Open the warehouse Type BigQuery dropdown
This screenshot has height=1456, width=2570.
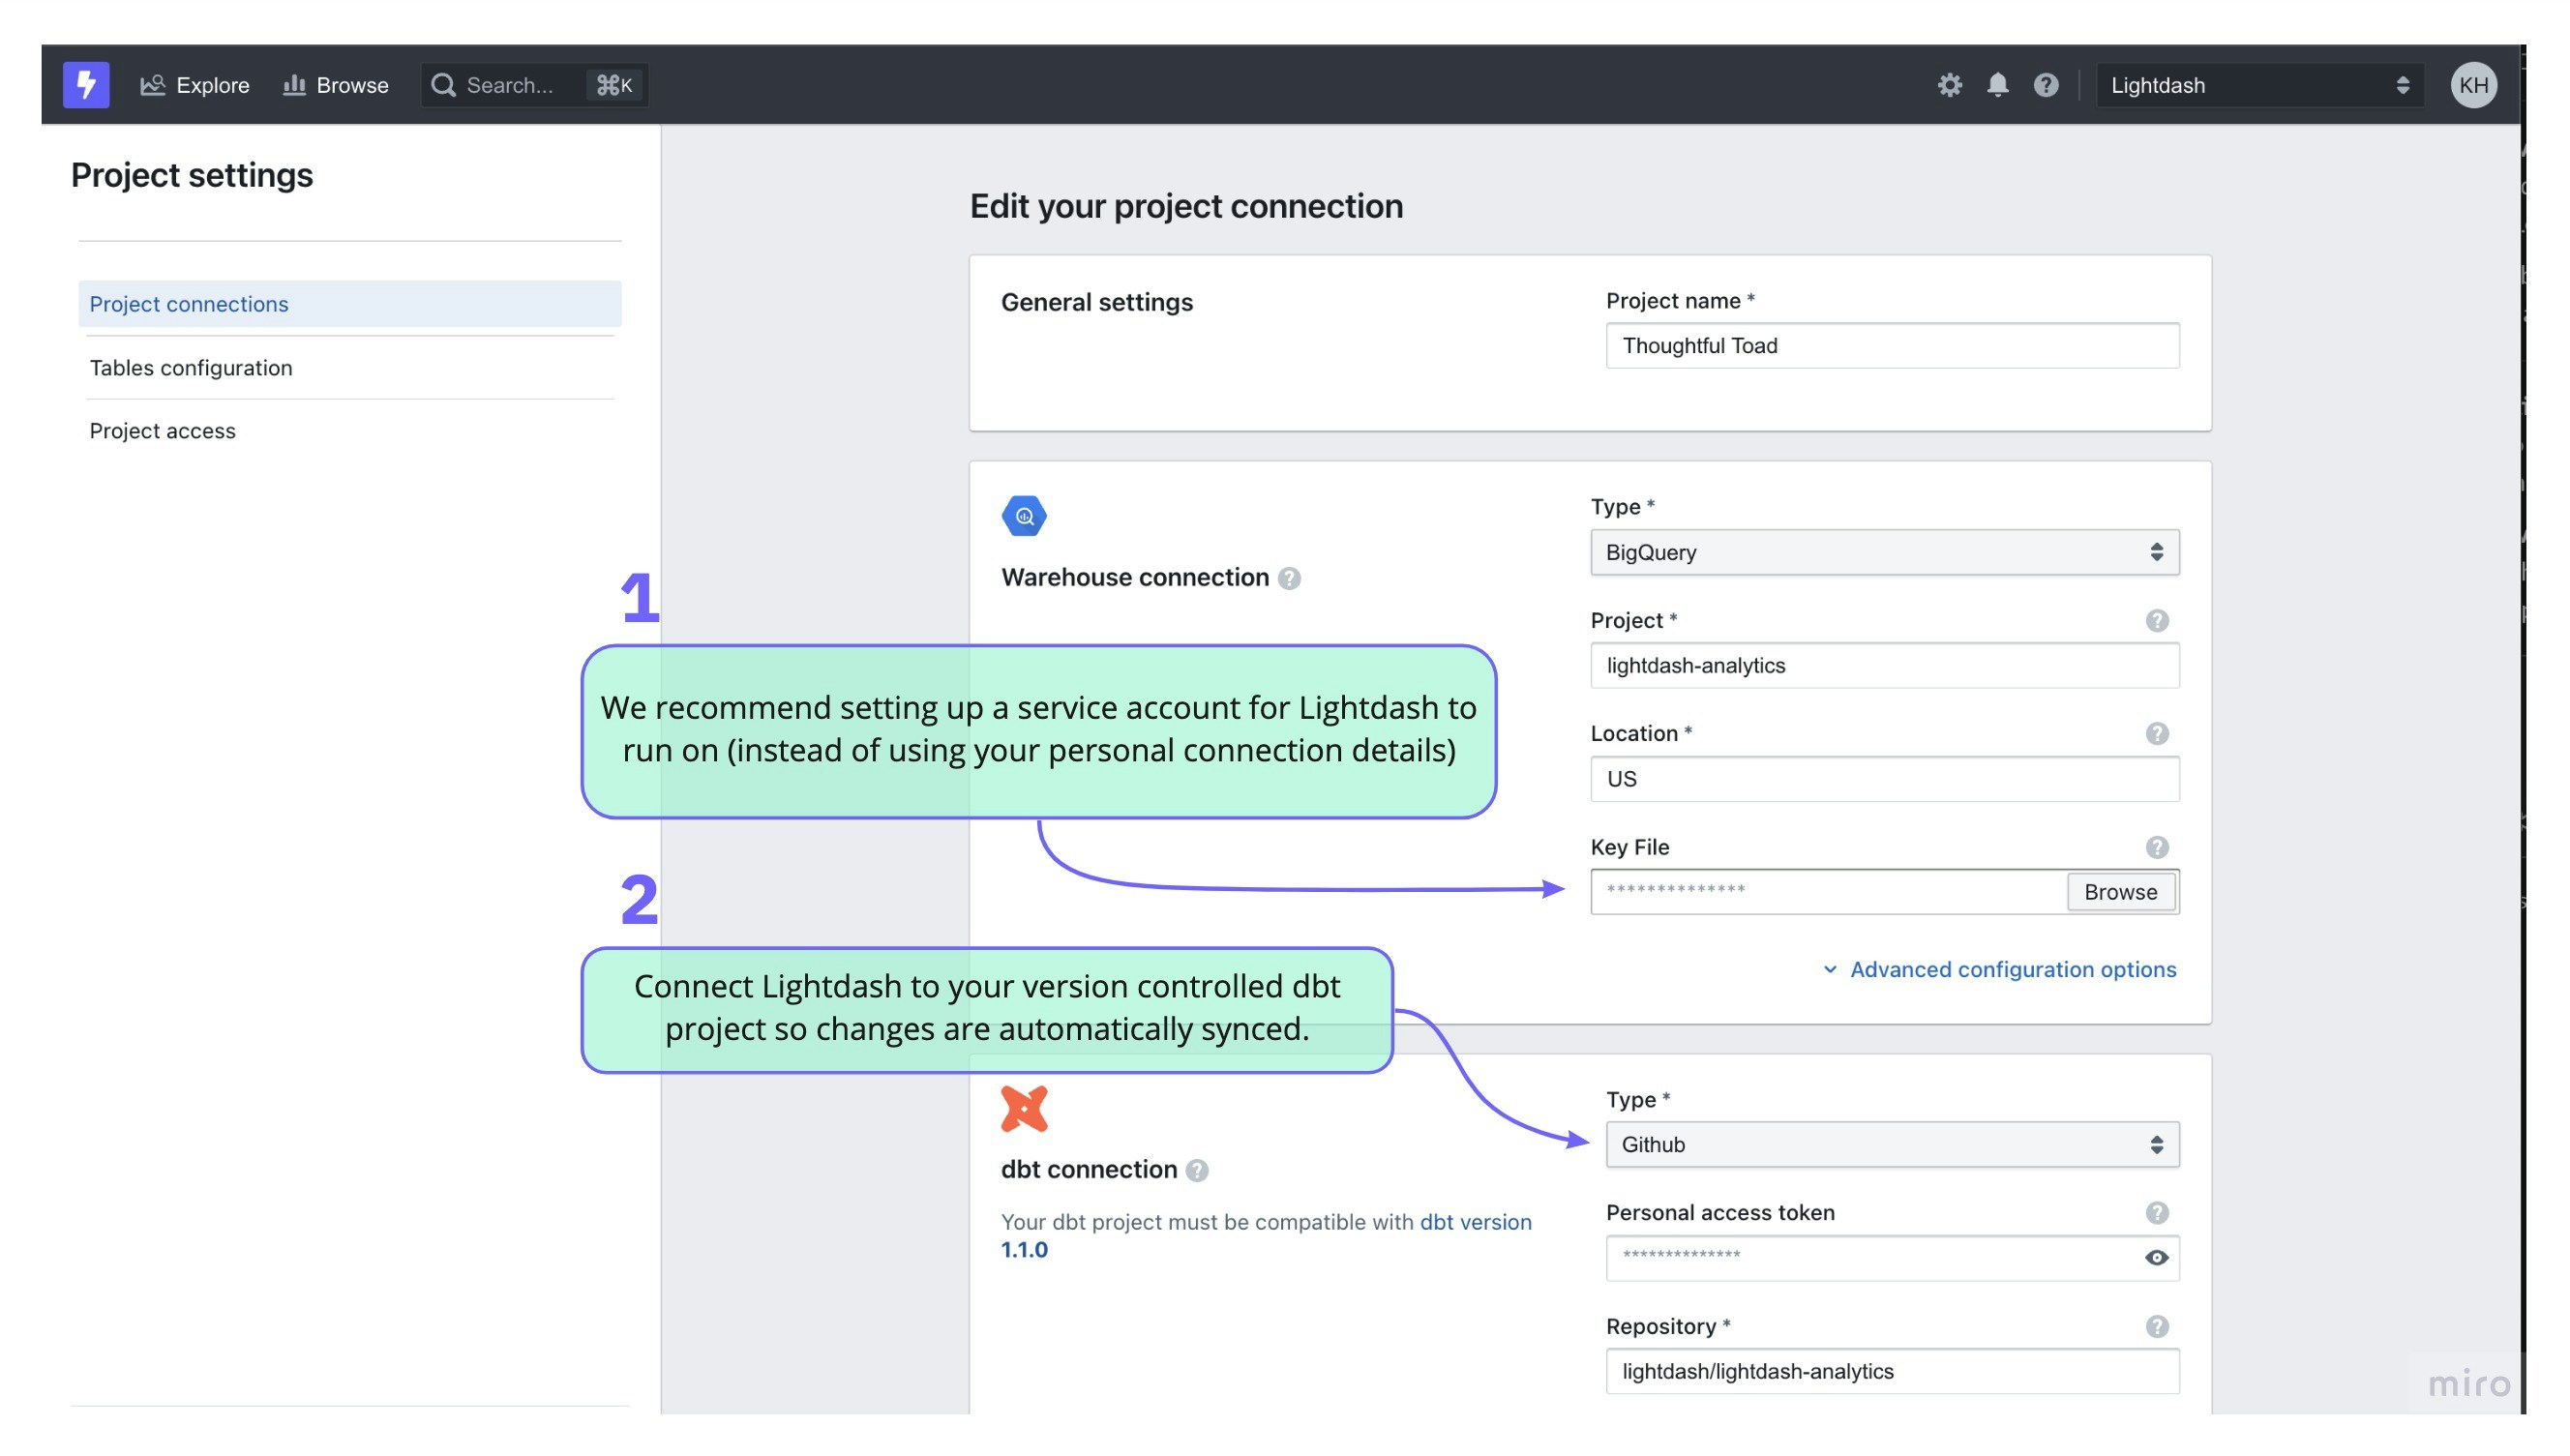tap(1884, 552)
